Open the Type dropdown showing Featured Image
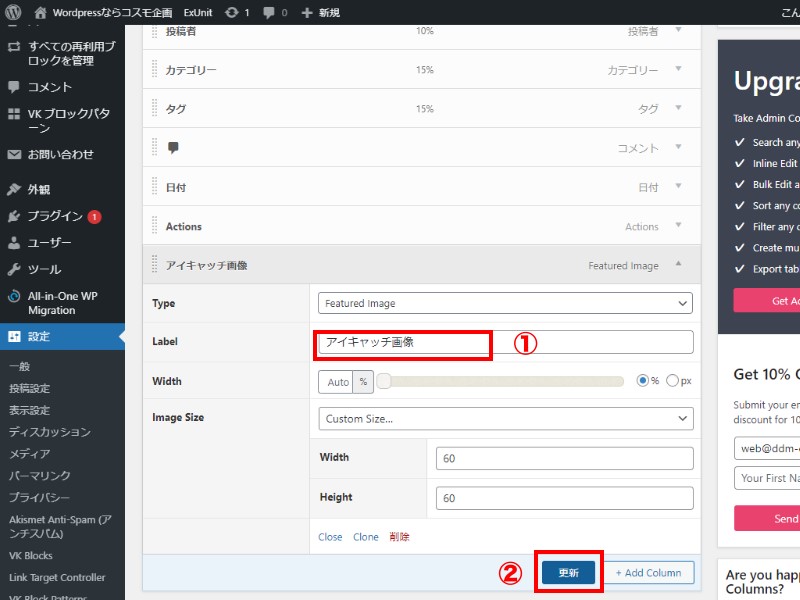The width and height of the screenshot is (800, 600). click(505, 303)
